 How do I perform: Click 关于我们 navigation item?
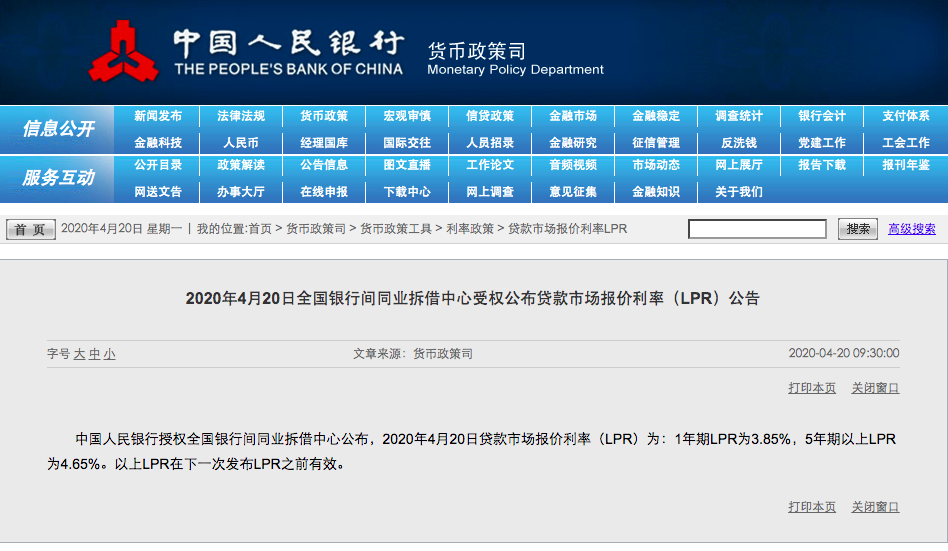(739, 191)
